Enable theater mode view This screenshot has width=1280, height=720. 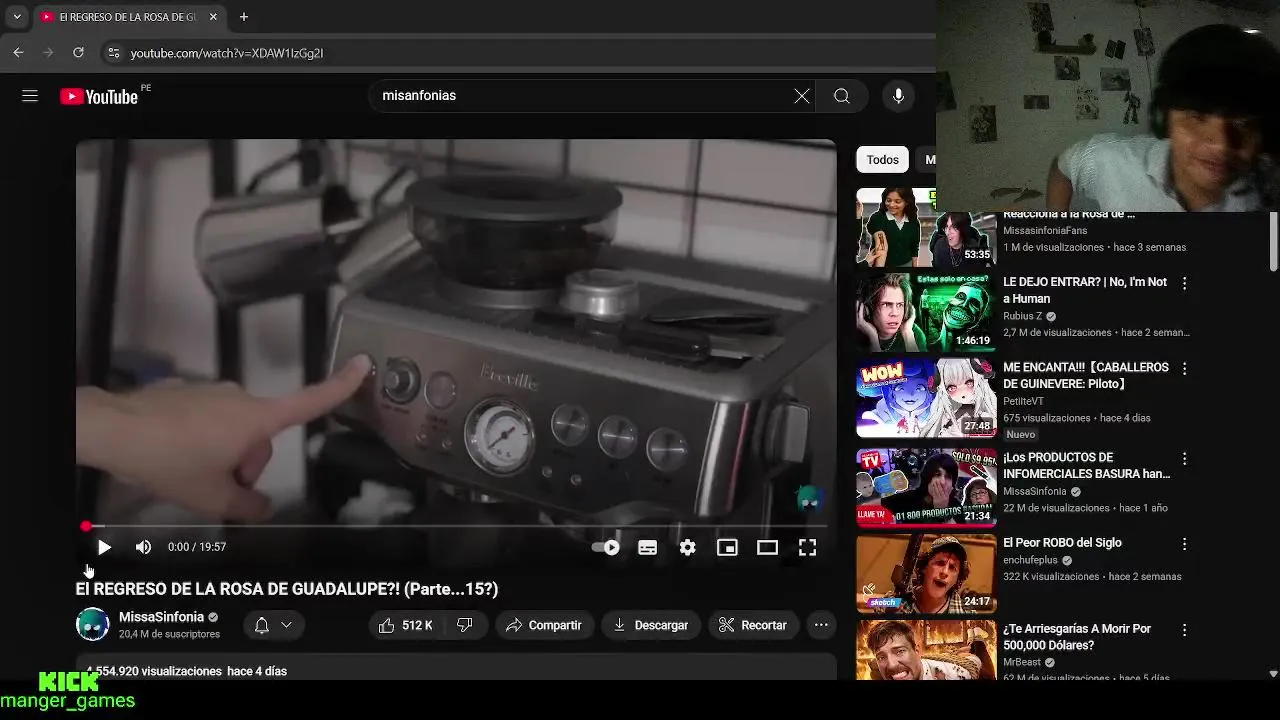767,547
